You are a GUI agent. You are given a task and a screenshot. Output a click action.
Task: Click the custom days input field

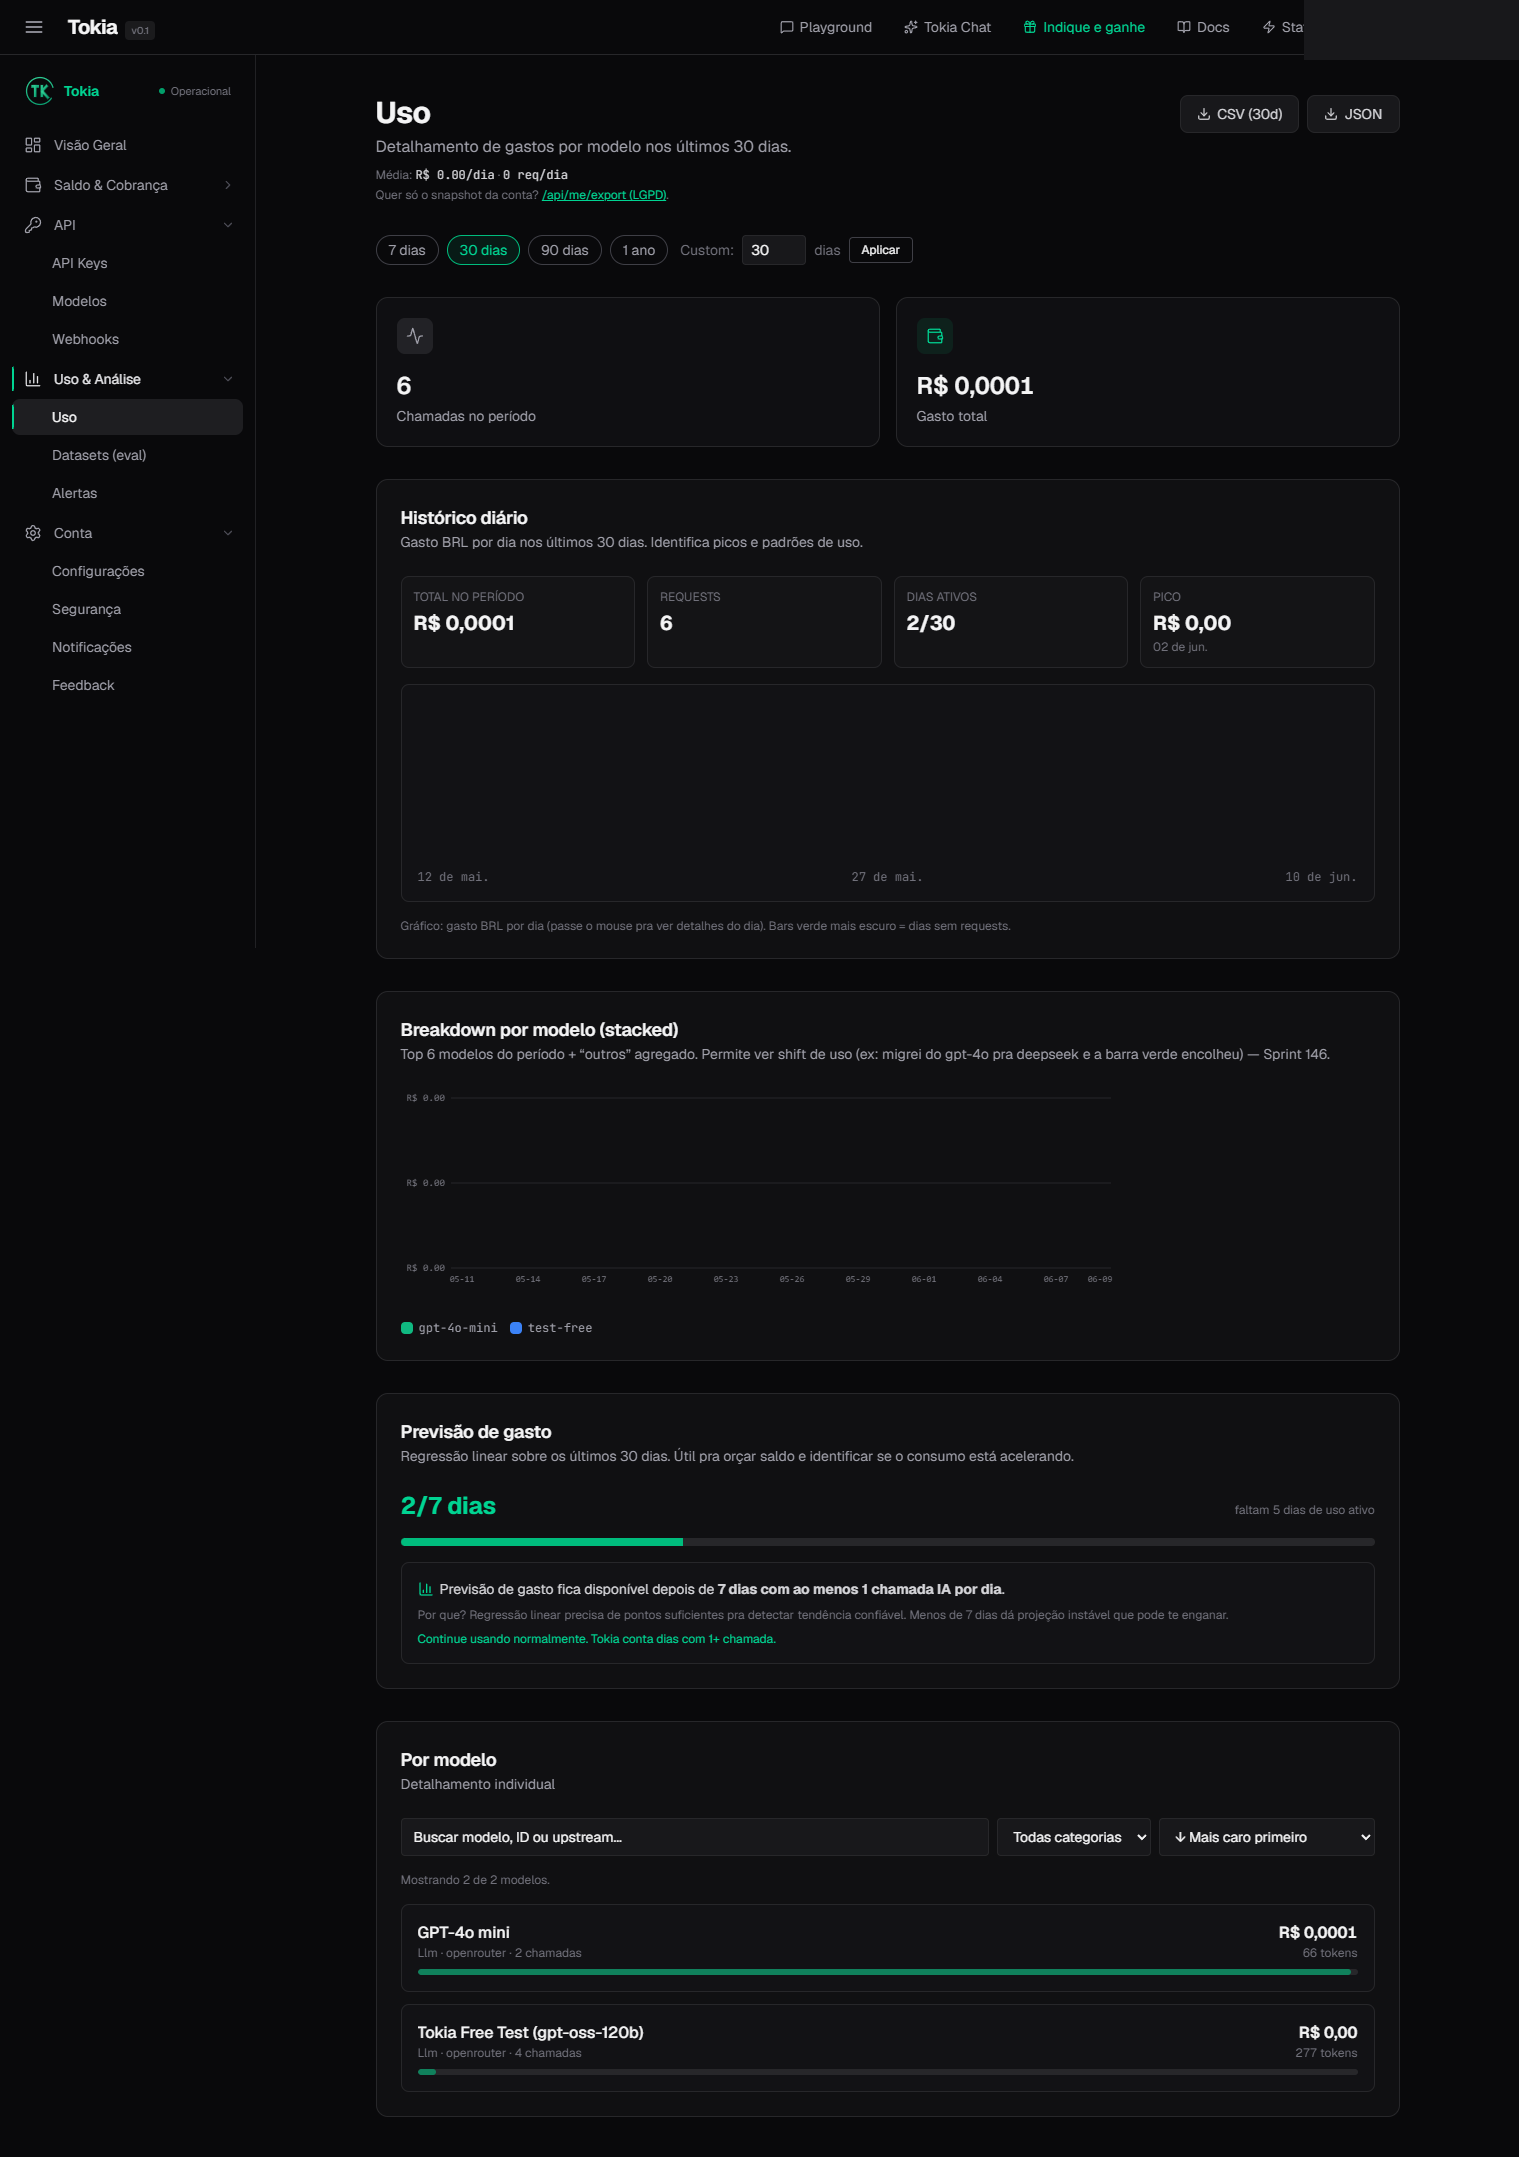pyautogui.click(x=773, y=250)
